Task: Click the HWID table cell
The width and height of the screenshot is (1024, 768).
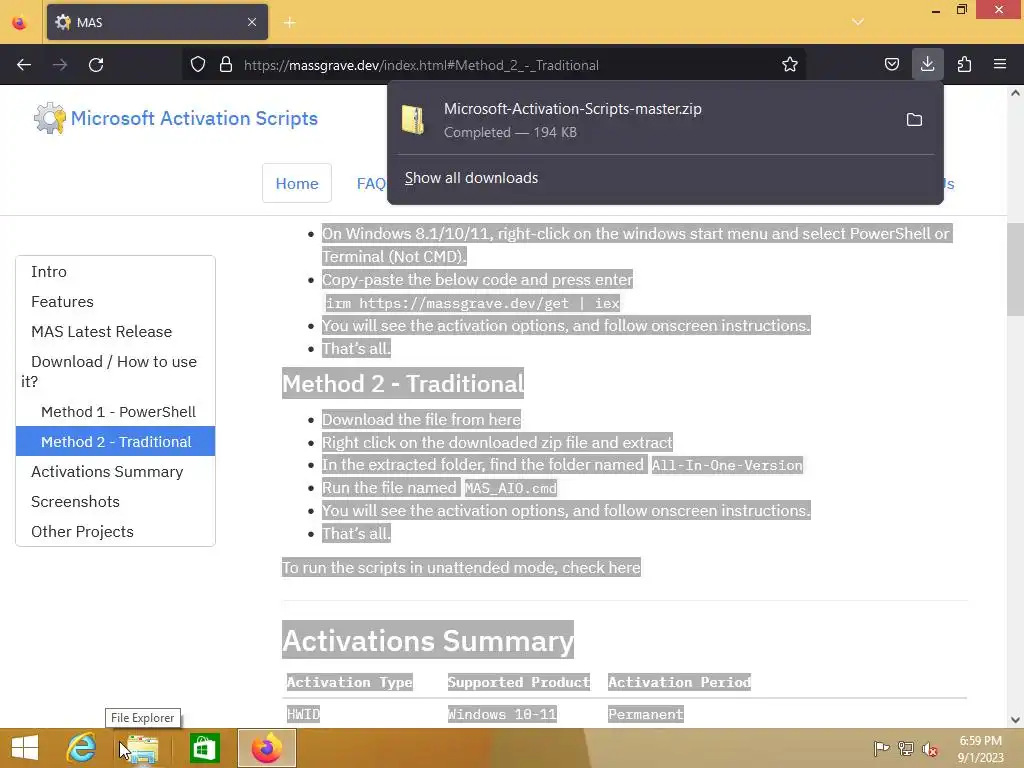Action: tap(303, 714)
